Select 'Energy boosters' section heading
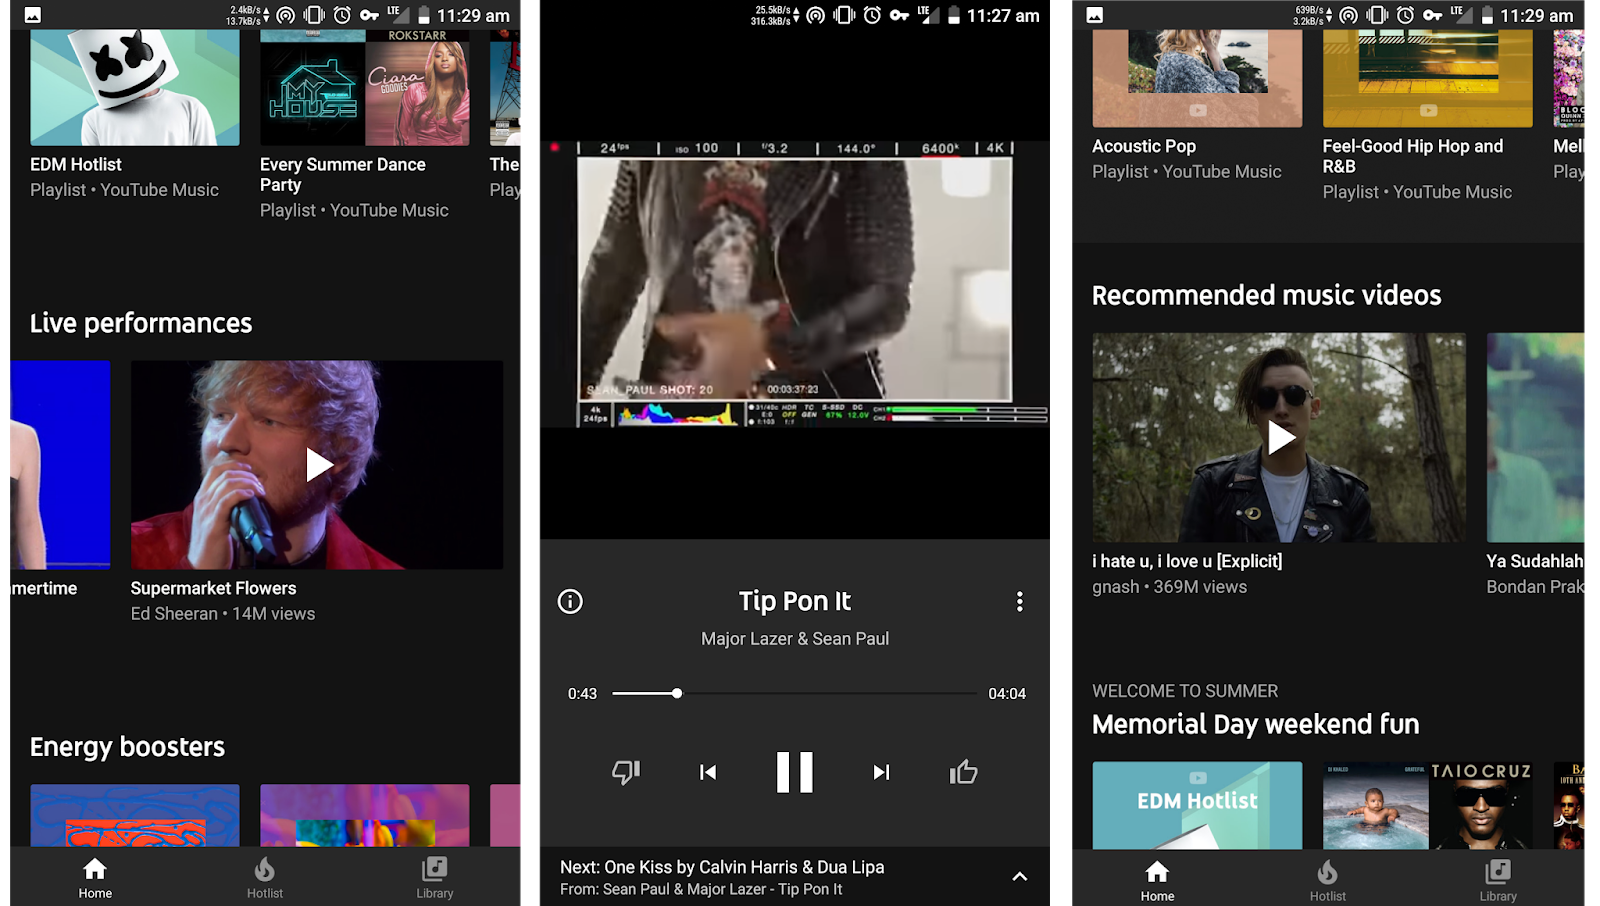 [127, 747]
